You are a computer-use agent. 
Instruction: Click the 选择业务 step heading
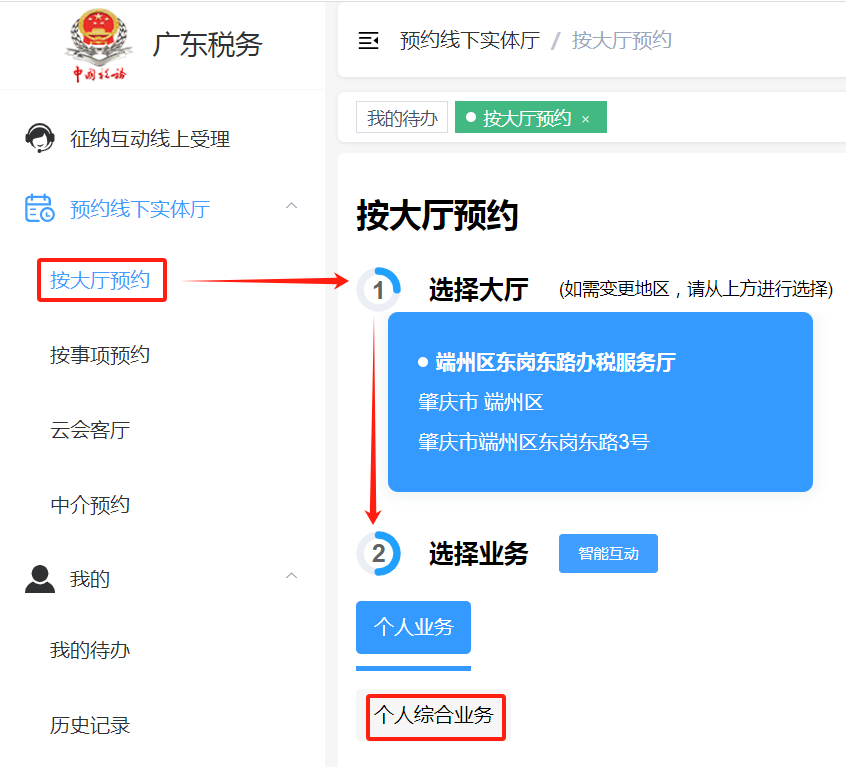479,553
